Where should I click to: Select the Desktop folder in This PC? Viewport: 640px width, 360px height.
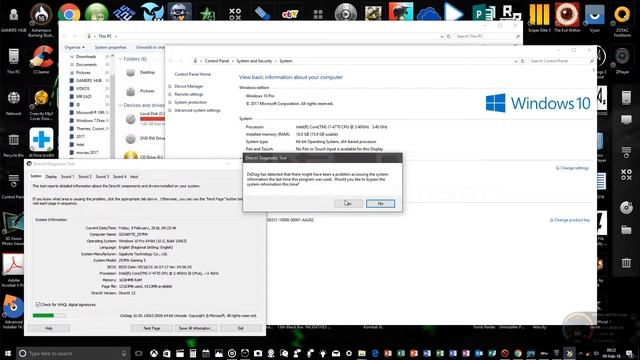[141, 73]
